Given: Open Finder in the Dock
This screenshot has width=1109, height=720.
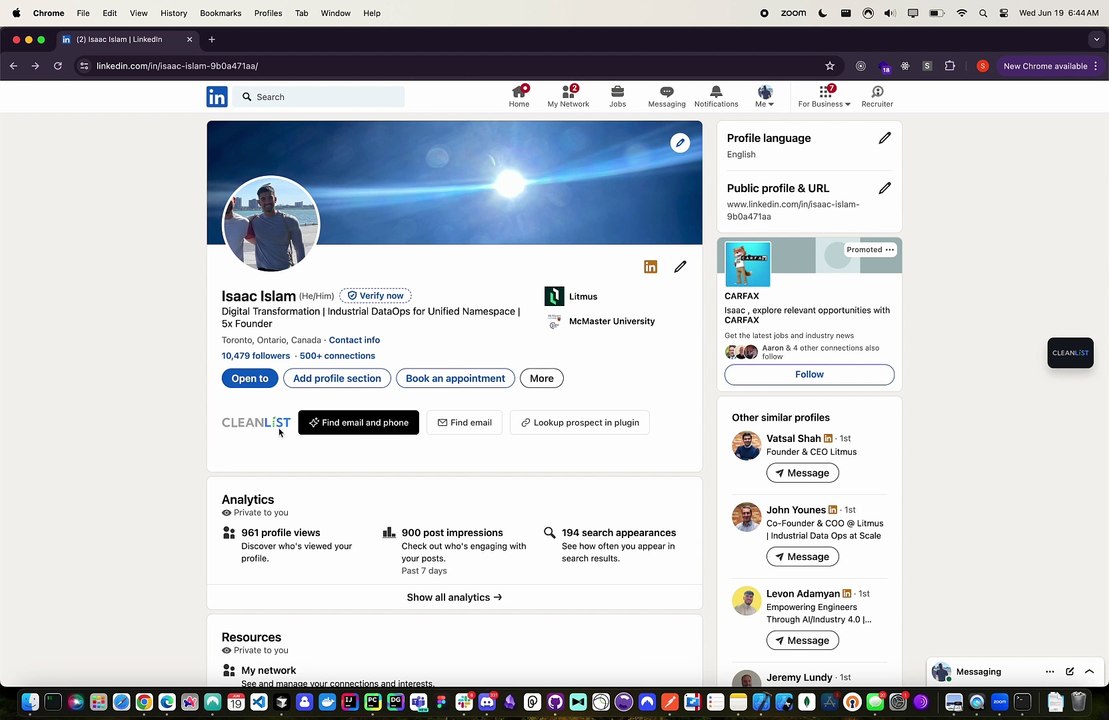Looking at the screenshot, I should pos(30,702).
